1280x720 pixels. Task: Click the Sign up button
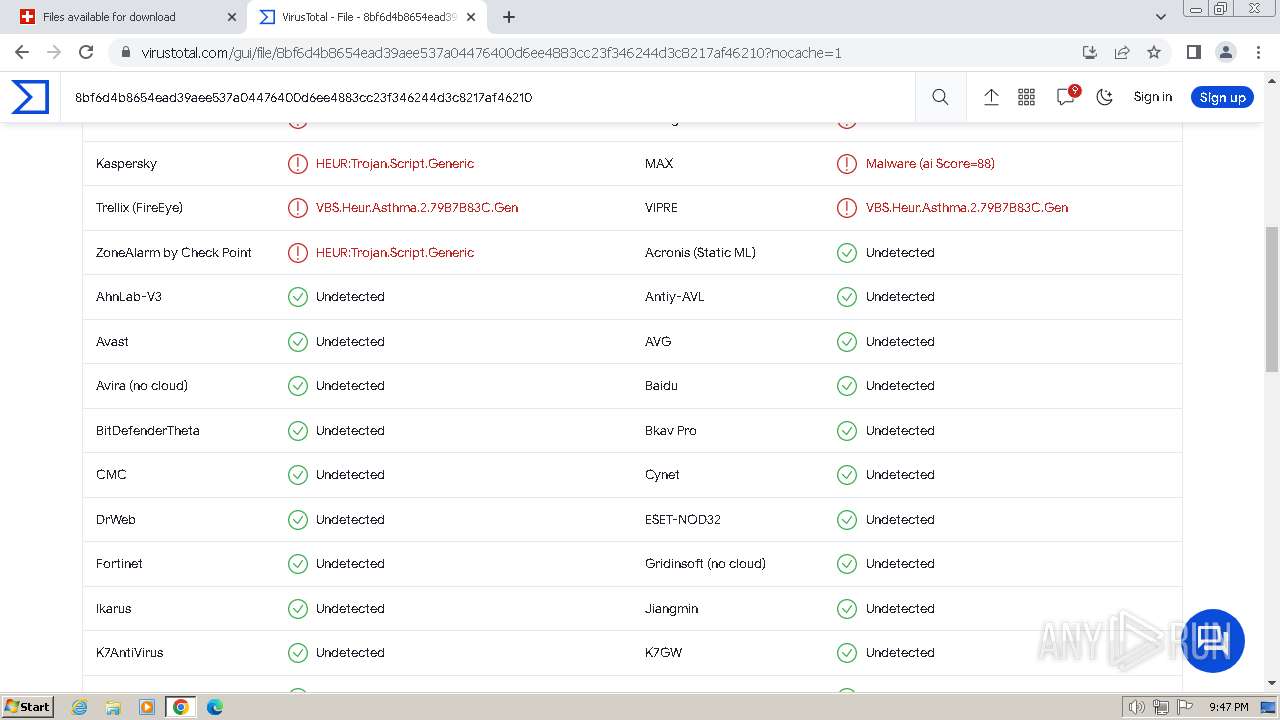pyautogui.click(x=1222, y=97)
